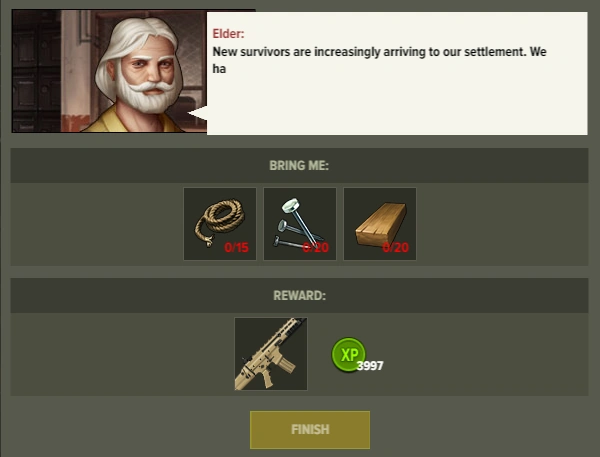Viewport: 600px width, 457px height.
Task: Click the Reward header bar
Action: point(299,295)
